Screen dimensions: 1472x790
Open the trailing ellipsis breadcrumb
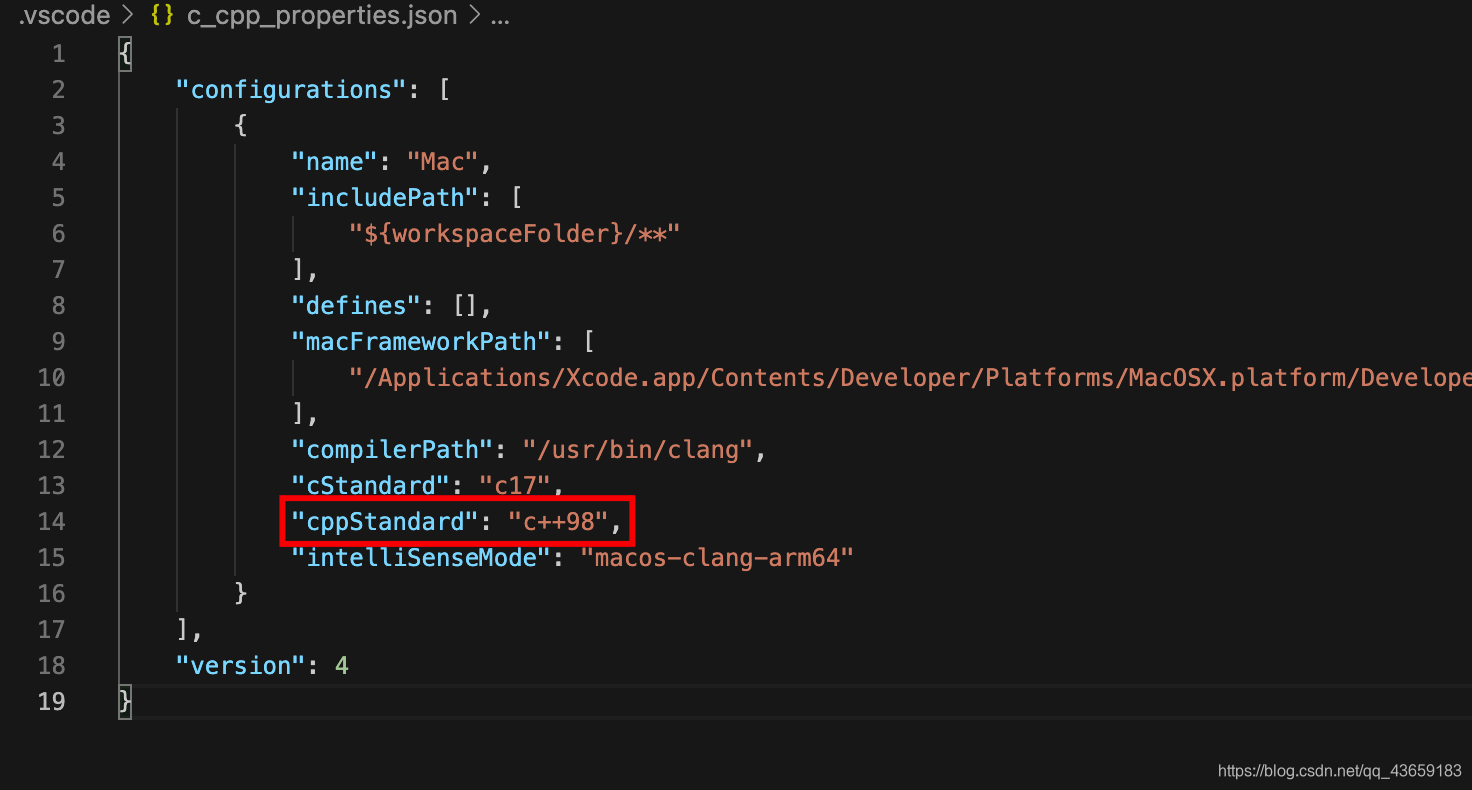[500, 16]
